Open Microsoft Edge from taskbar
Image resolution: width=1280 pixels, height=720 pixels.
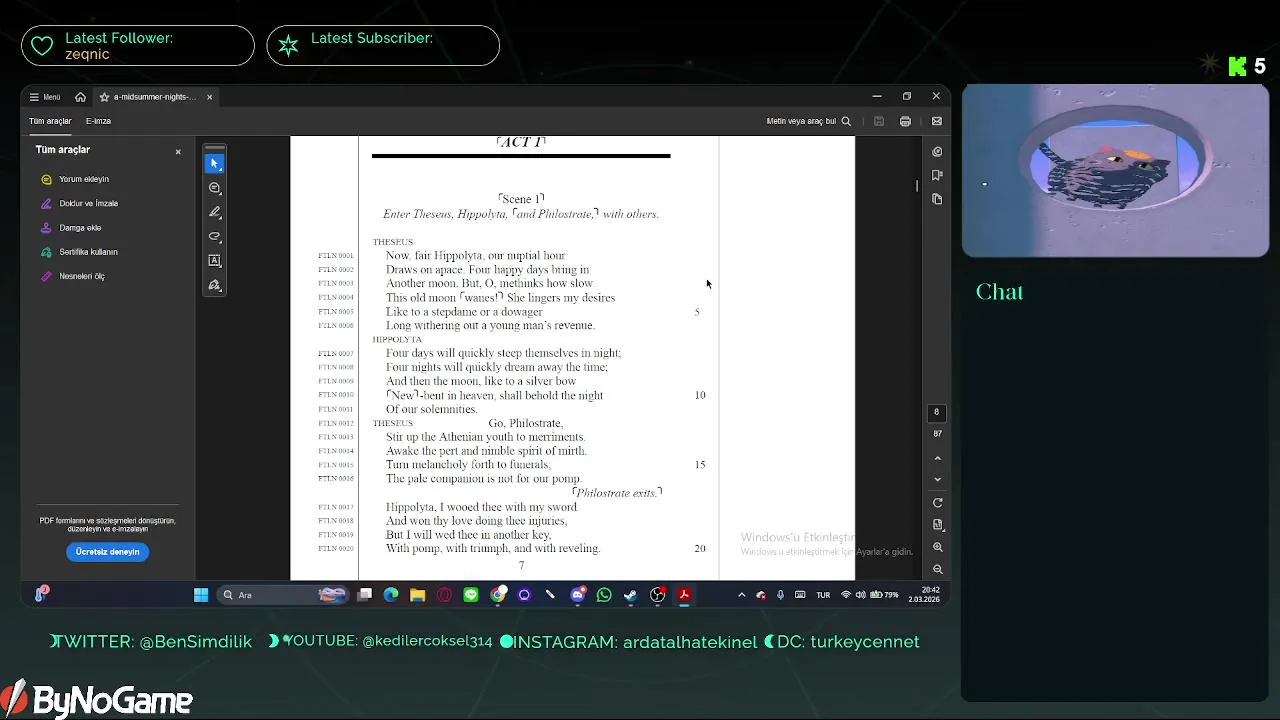[391, 595]
